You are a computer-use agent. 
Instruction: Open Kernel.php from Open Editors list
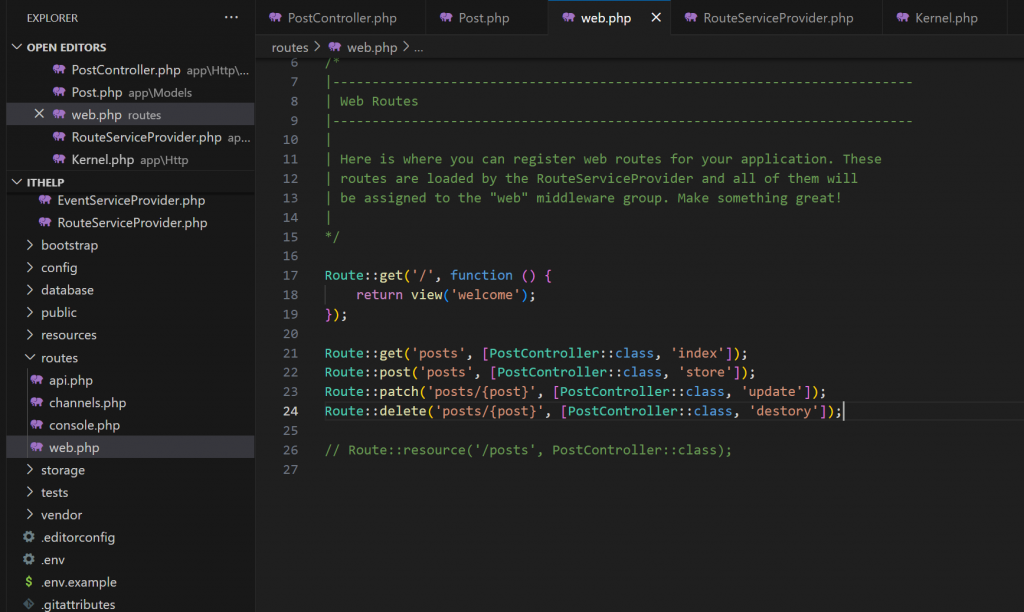coord(131,159)
